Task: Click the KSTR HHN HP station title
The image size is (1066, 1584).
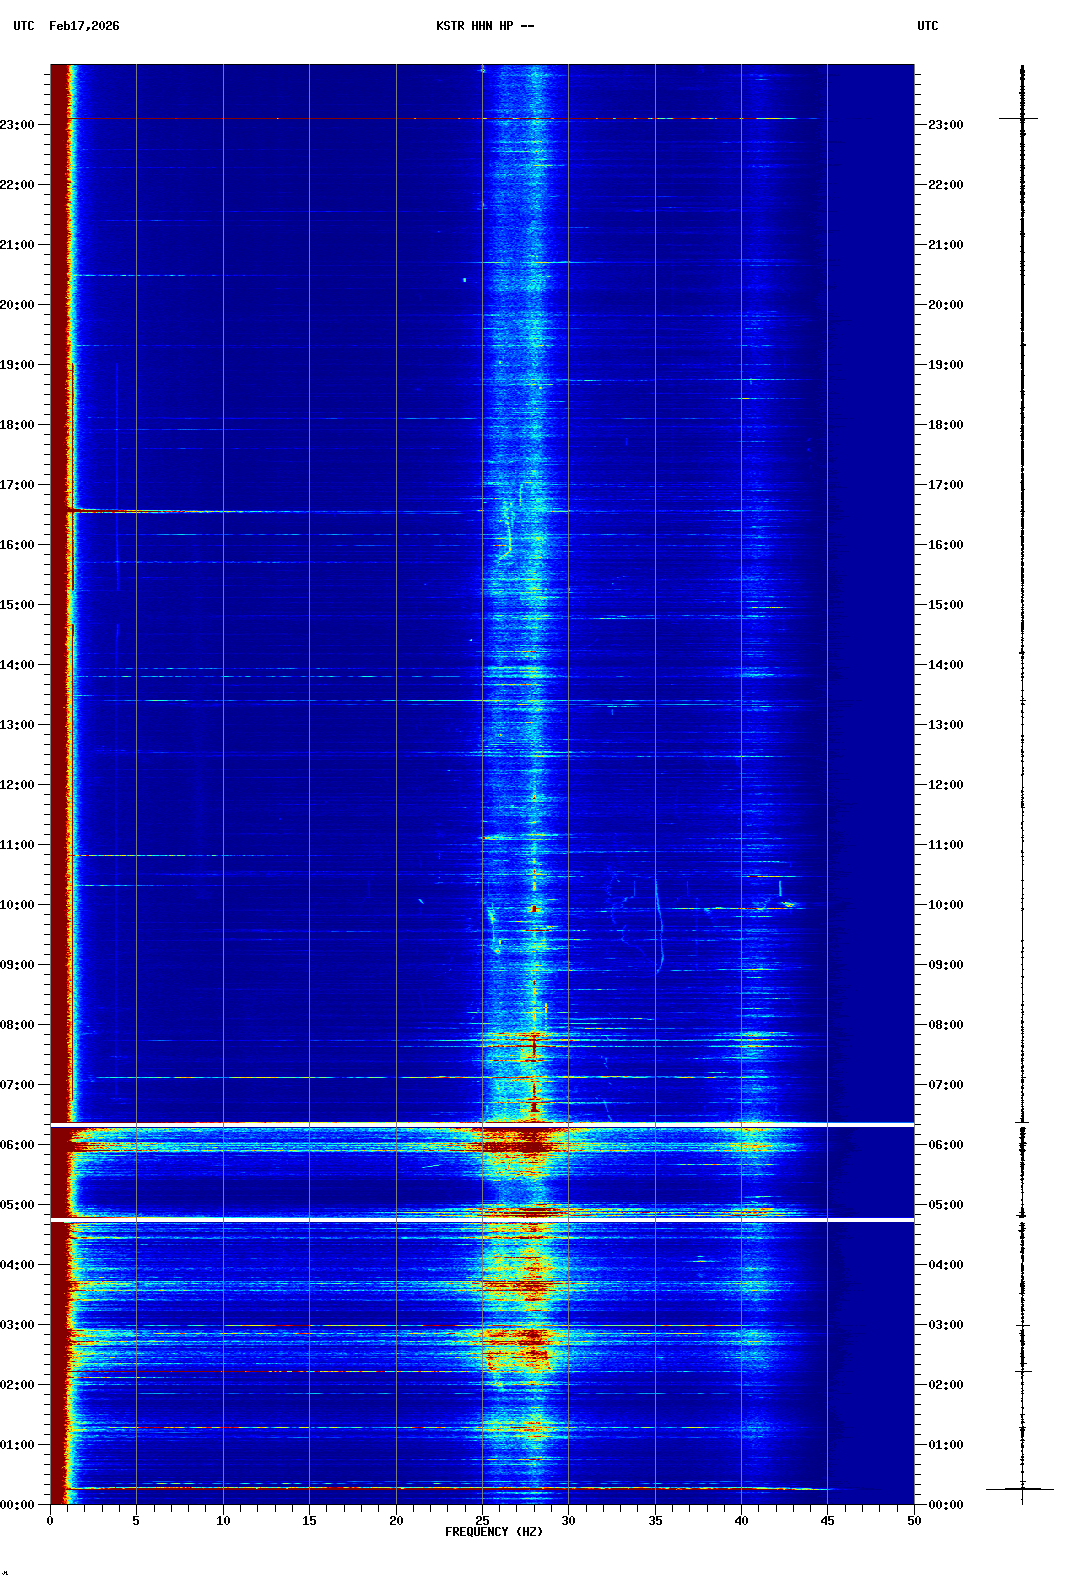Action: click(x=485, y=26)
